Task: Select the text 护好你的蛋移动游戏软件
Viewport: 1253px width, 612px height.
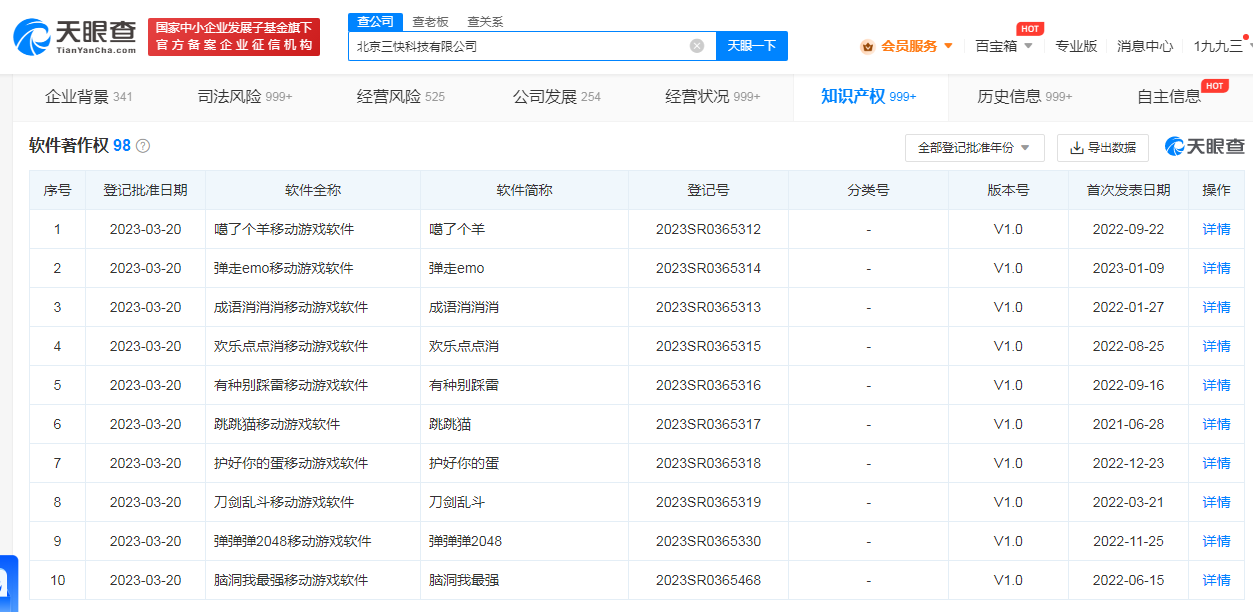Action: tap(291, 463)
